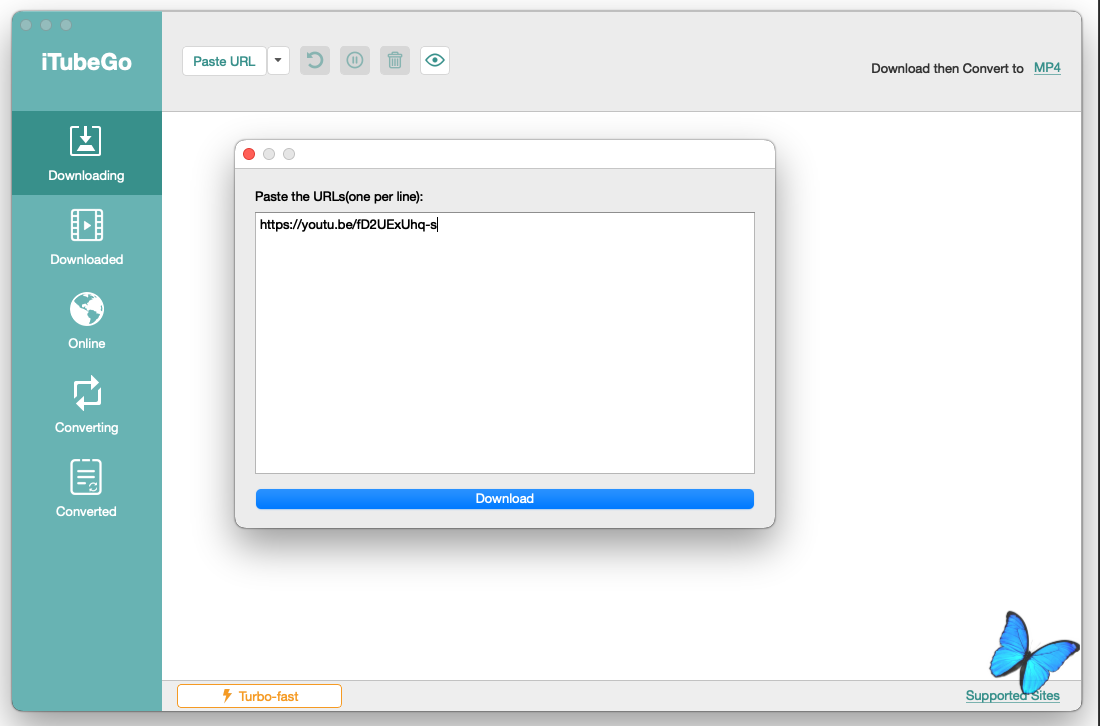Image resolution: width=1100 pixels, height=726 pixels.
Task: Click the resume all downloads icon
Action: coord(315,60)
